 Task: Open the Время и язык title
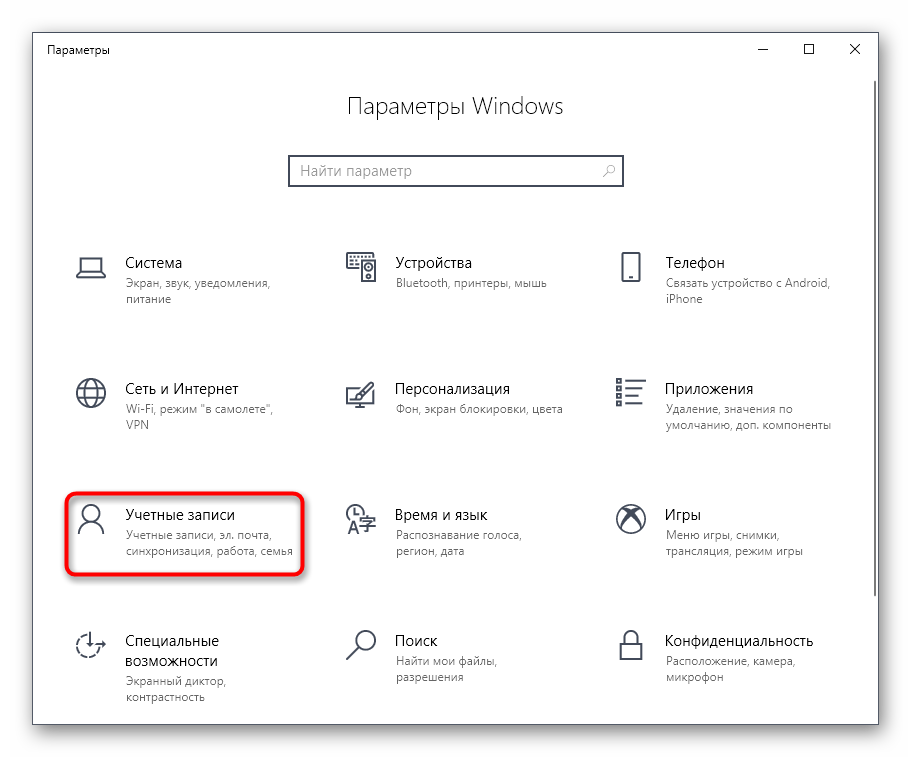(x=441, y=515)
